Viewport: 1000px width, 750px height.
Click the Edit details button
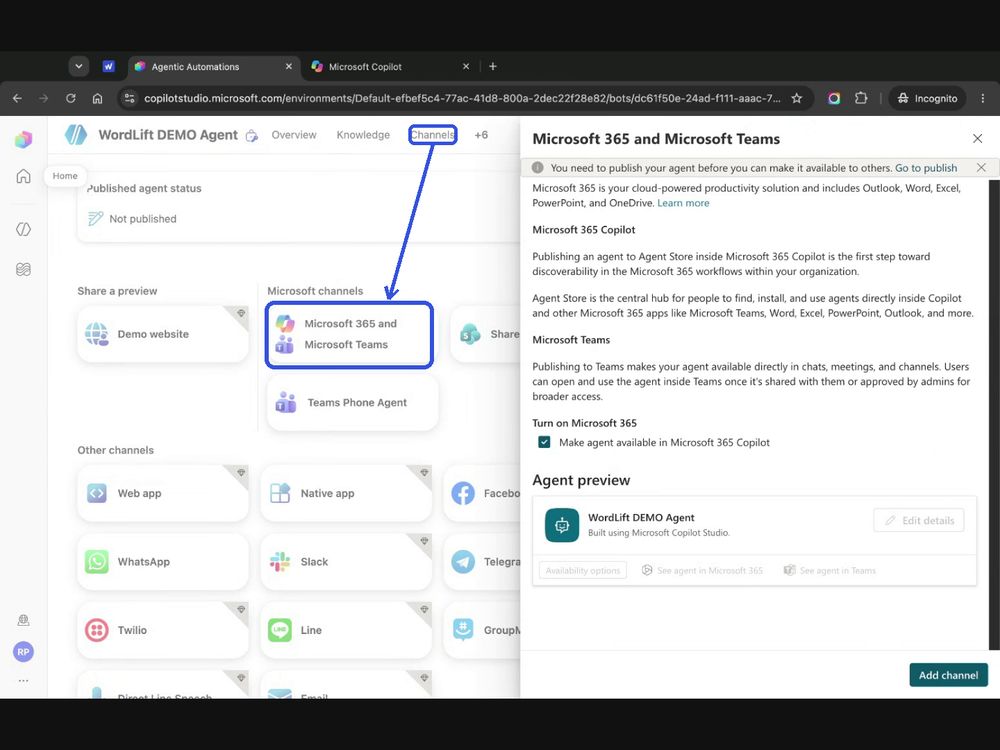tap(918, 520)
